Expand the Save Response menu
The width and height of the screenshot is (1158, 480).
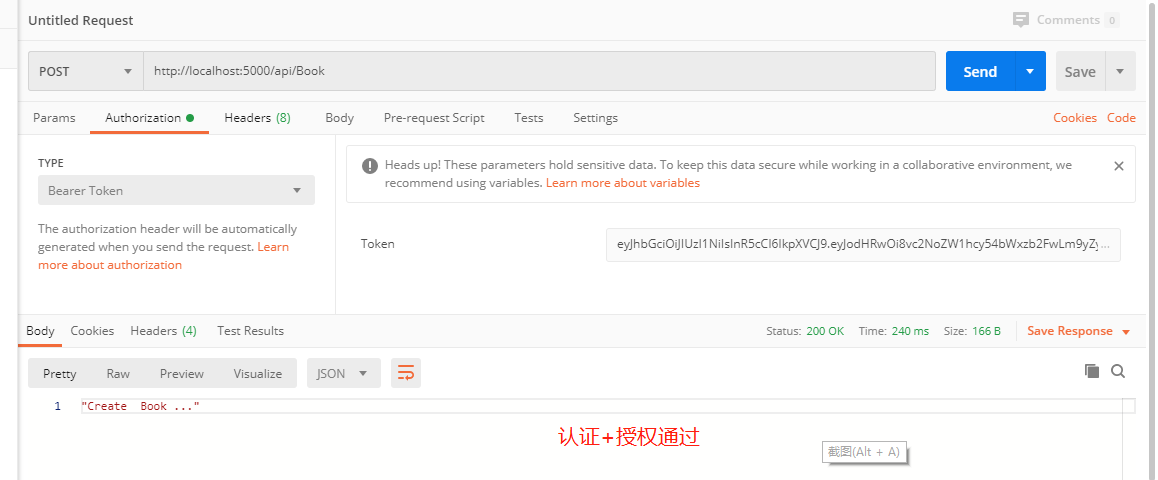click(1078, 331)
